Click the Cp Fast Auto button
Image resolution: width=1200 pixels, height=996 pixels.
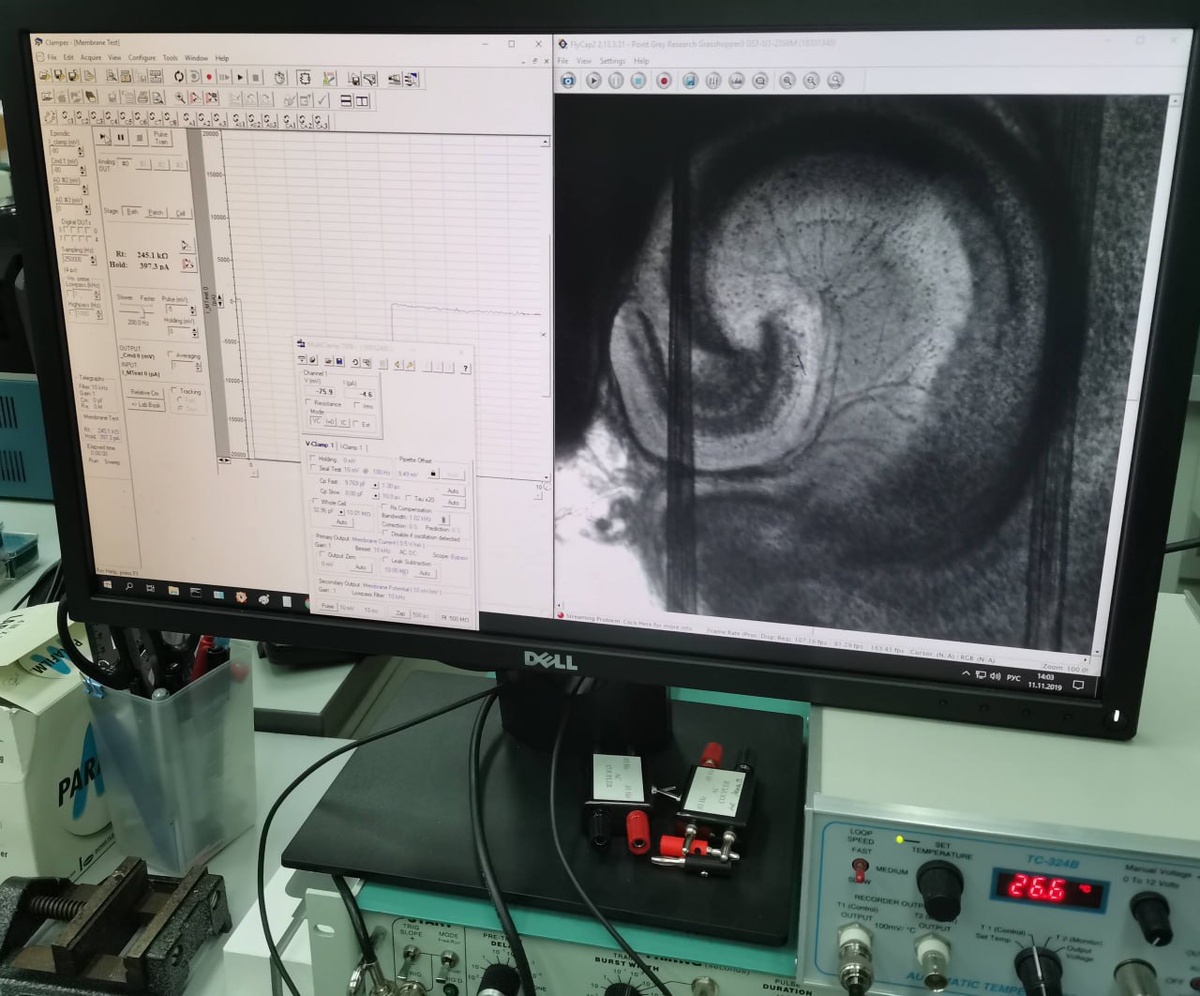click(453, 491)
